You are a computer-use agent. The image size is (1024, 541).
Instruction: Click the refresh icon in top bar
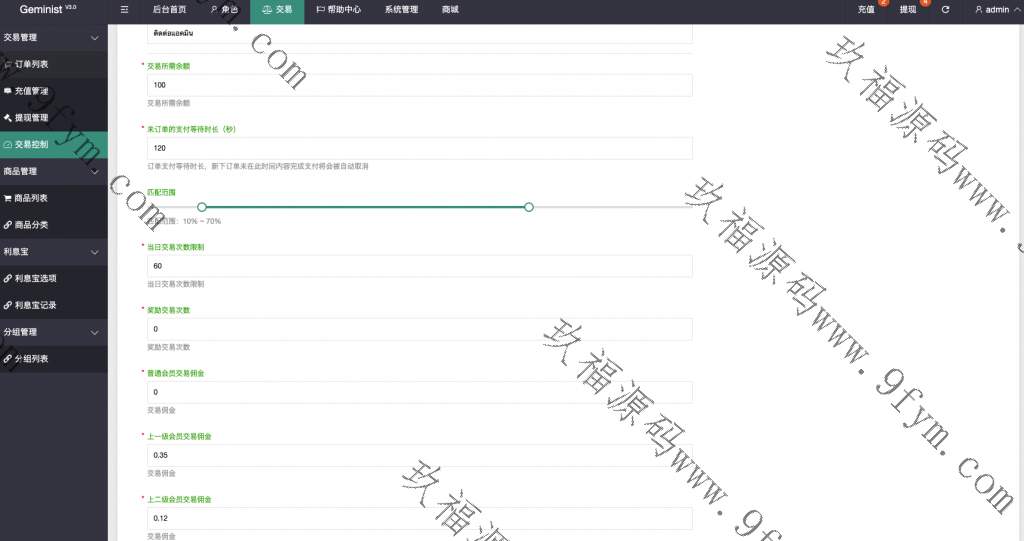point(945,10)
